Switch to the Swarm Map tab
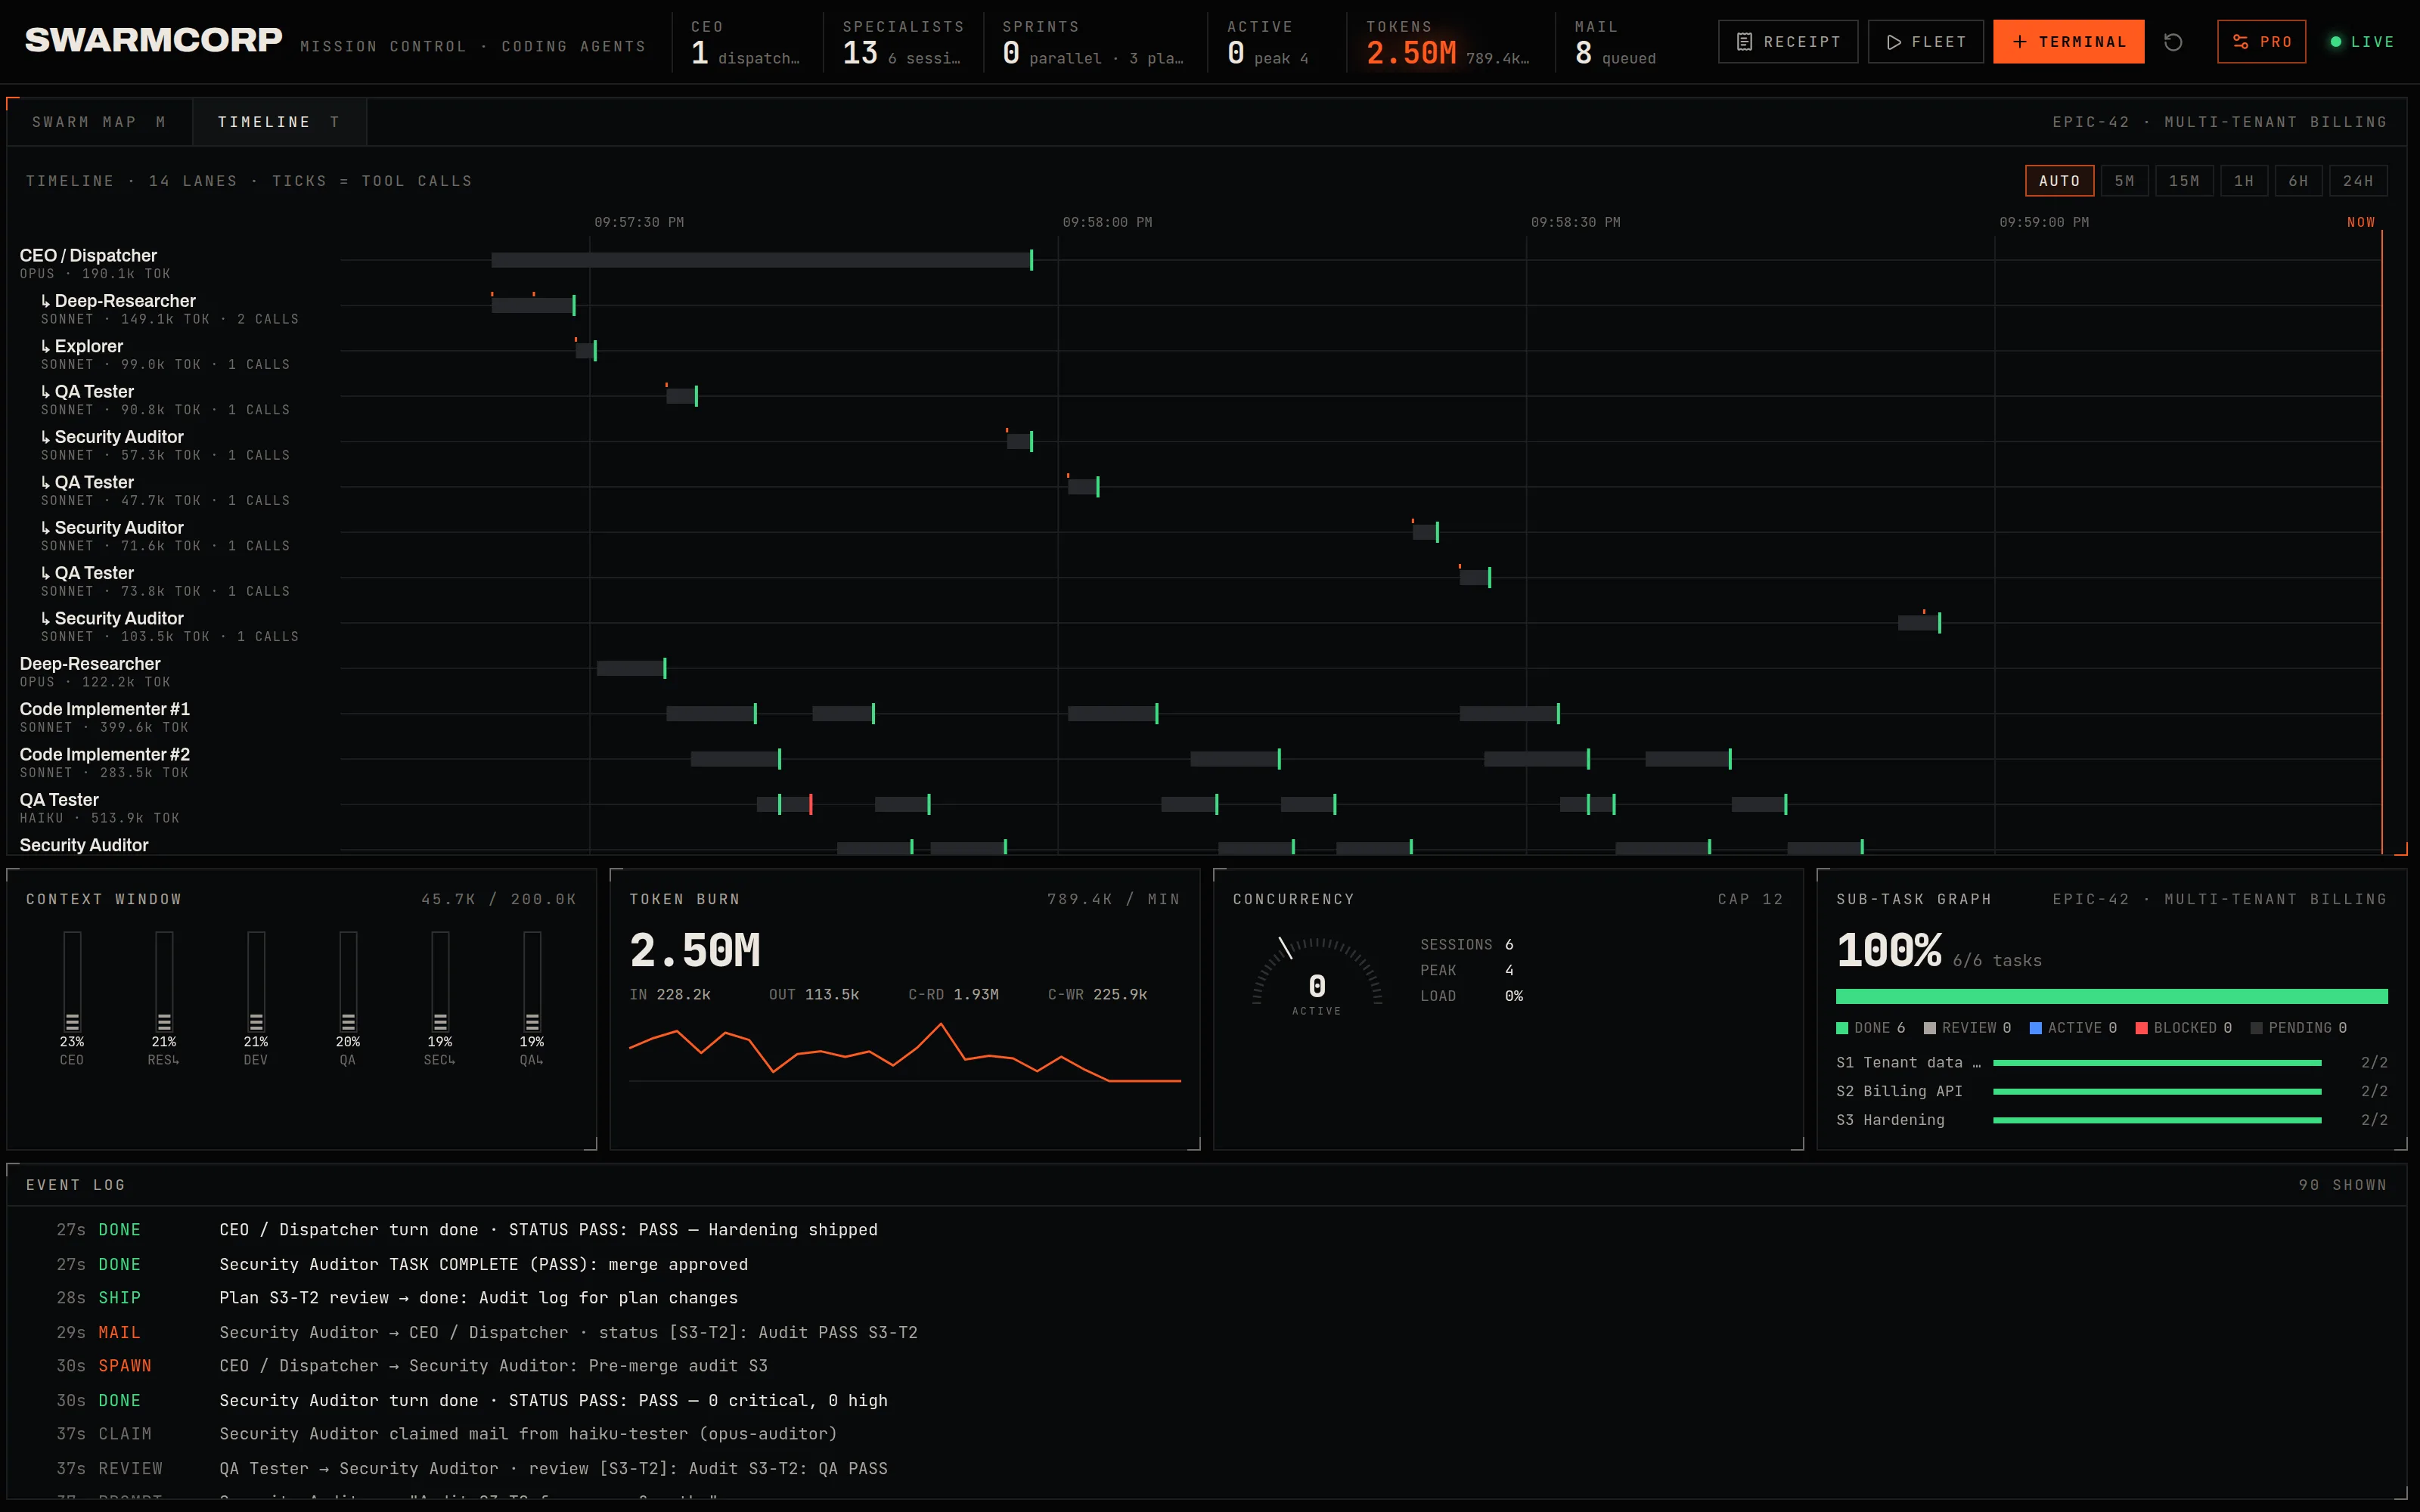Screen dimensions: 2420x1512 click(x=99, y=122)
